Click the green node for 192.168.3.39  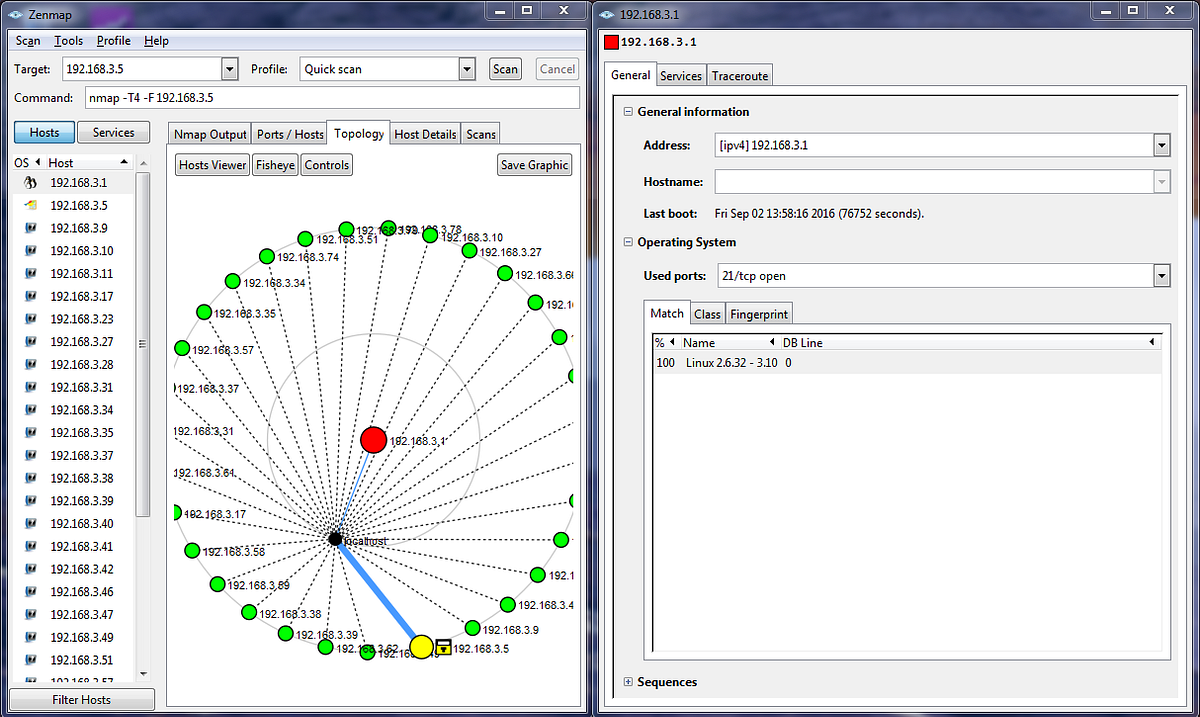coord(285,633)
